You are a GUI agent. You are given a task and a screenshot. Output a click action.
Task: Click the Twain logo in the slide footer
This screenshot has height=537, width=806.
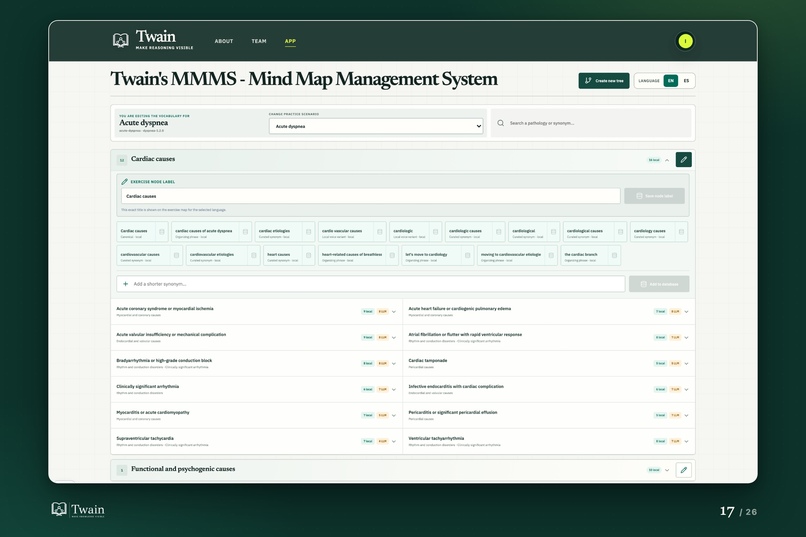click(78, 509)
